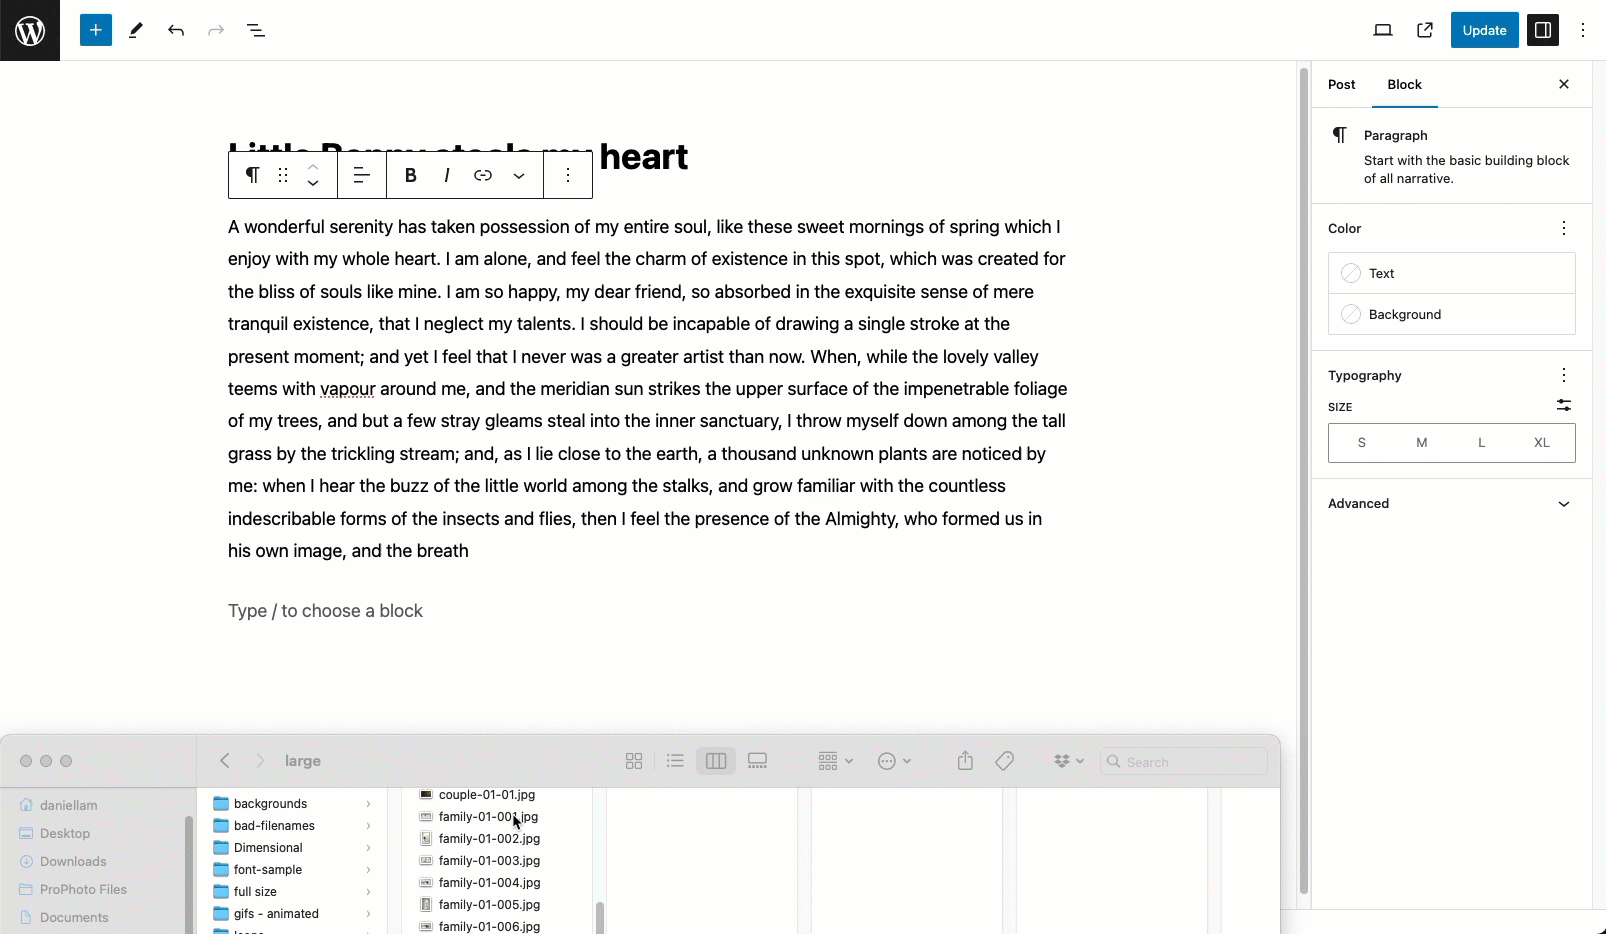Open the Color options three-dot menu

[x=1564, y=229]
